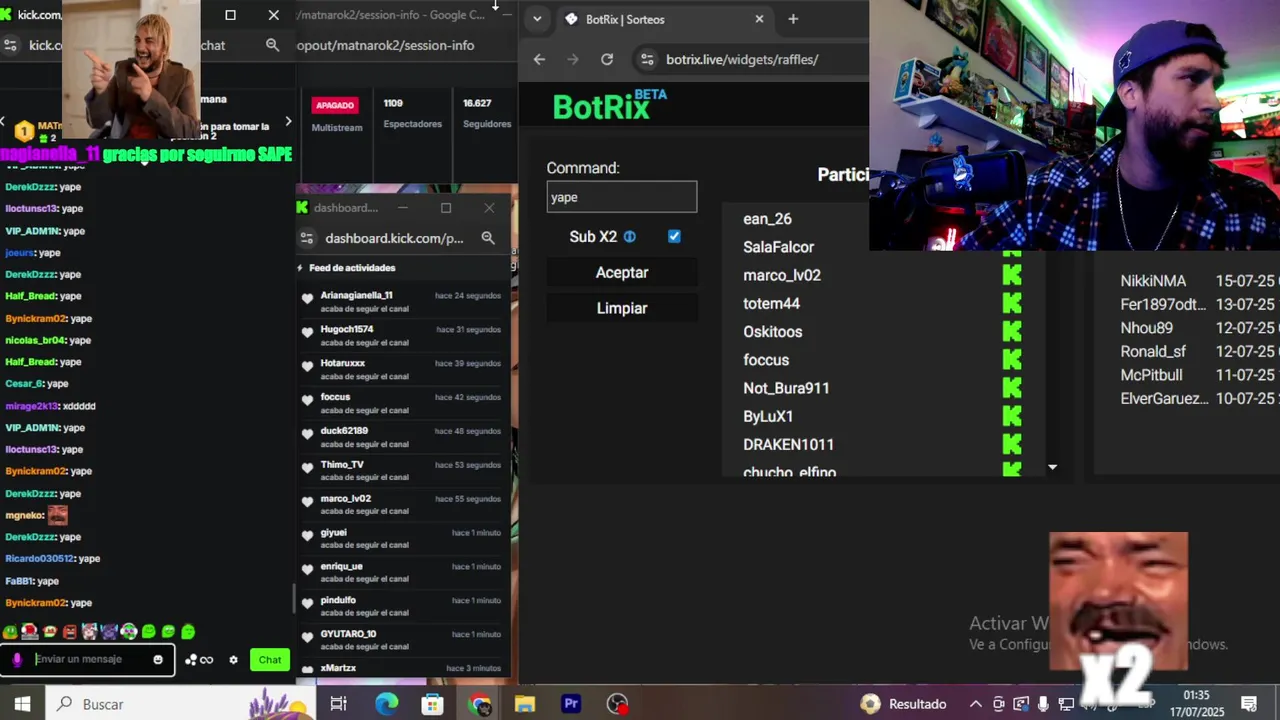The image size is (1280, 720).
Task: Click Kick icon next to totem44 participant
Action: (1012, 303)
